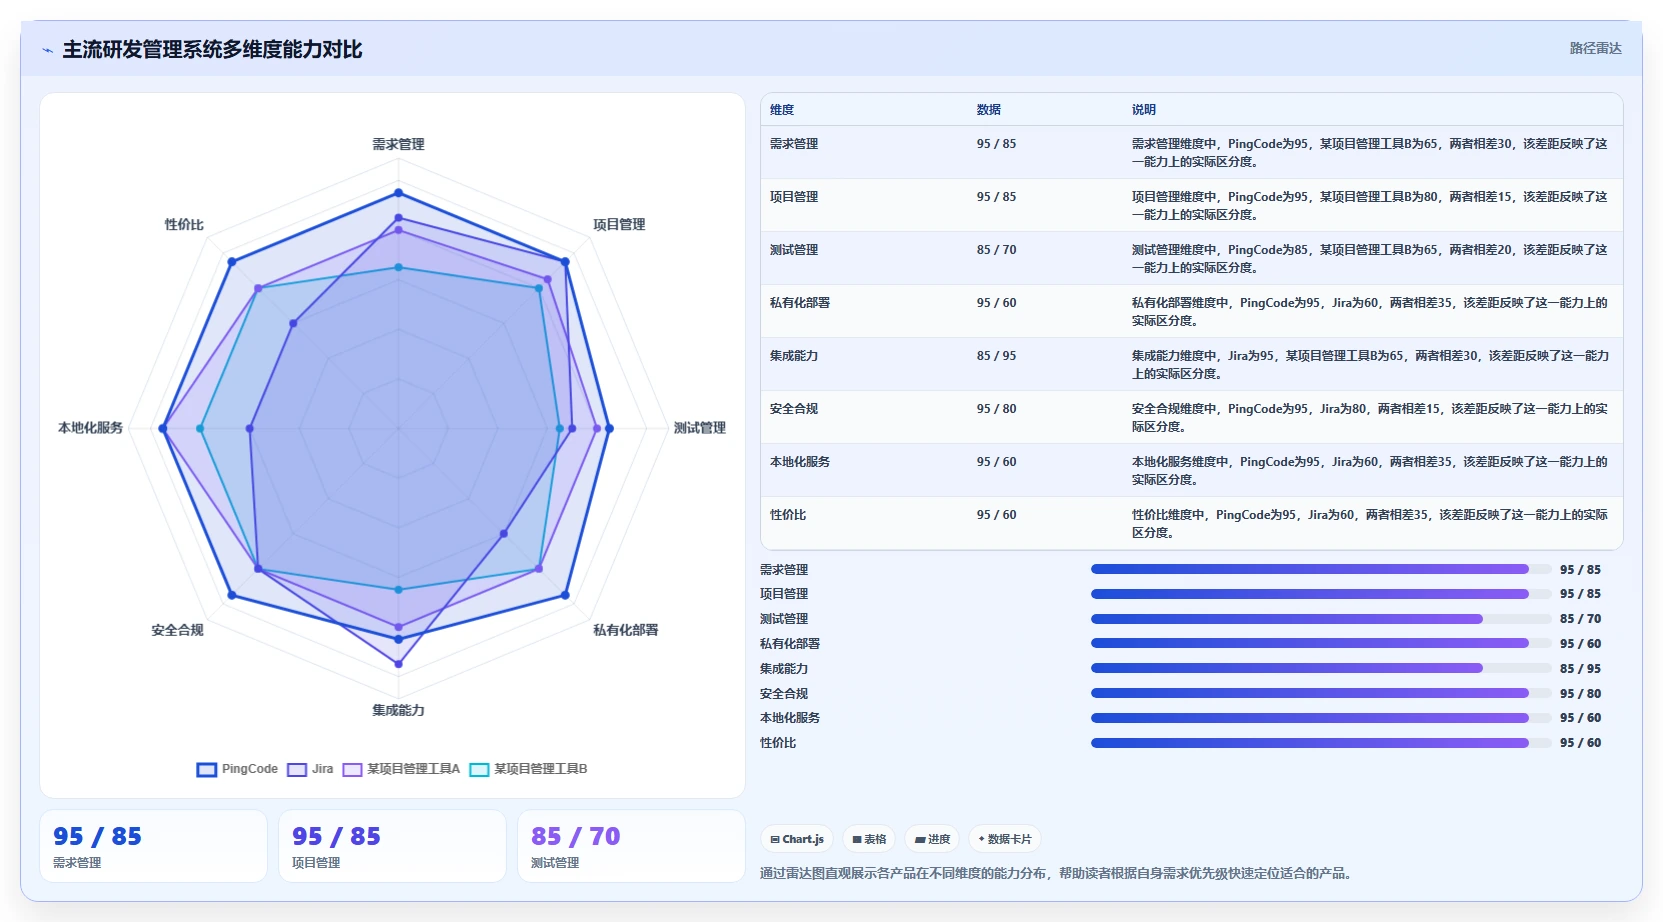Screen dimensions: 1663x922
Task: Click the Jira data point on 集成能力 axis
Action: click(x=398, y=664)
